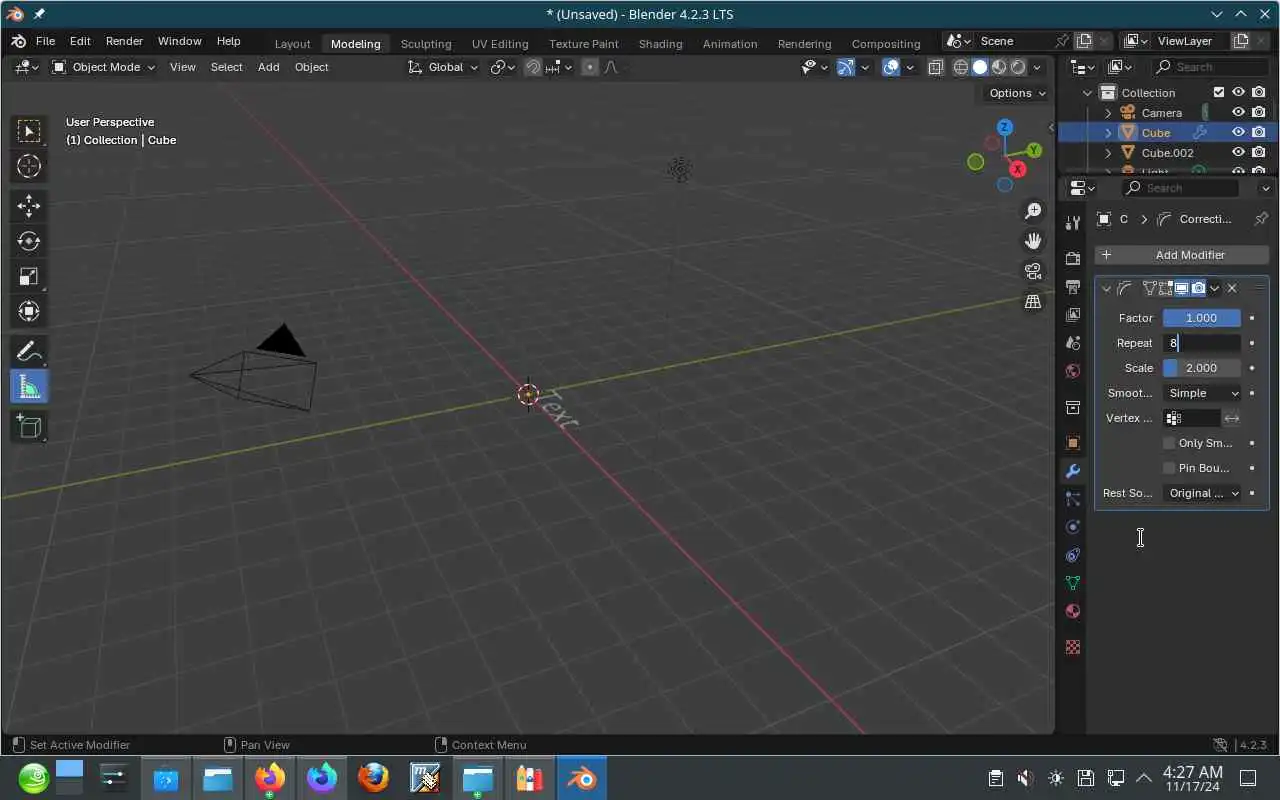Image resolution: width=1280 pixels, height=800 pixels.
Task: Click the pan view hand icon
Action: [1033, 241]
